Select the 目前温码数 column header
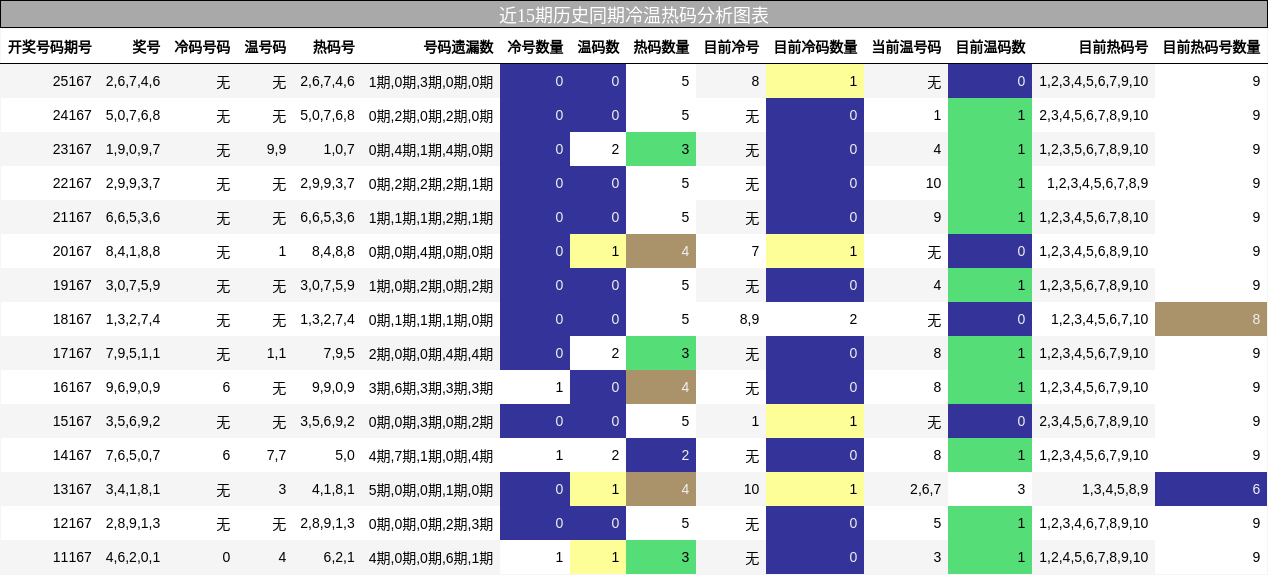Screen dimensions: 1268x575 [991, 47]
